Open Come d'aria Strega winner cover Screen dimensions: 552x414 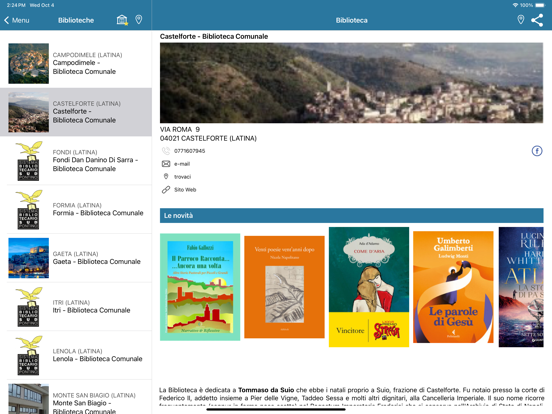pyautogui.click(x=369, y=287)
